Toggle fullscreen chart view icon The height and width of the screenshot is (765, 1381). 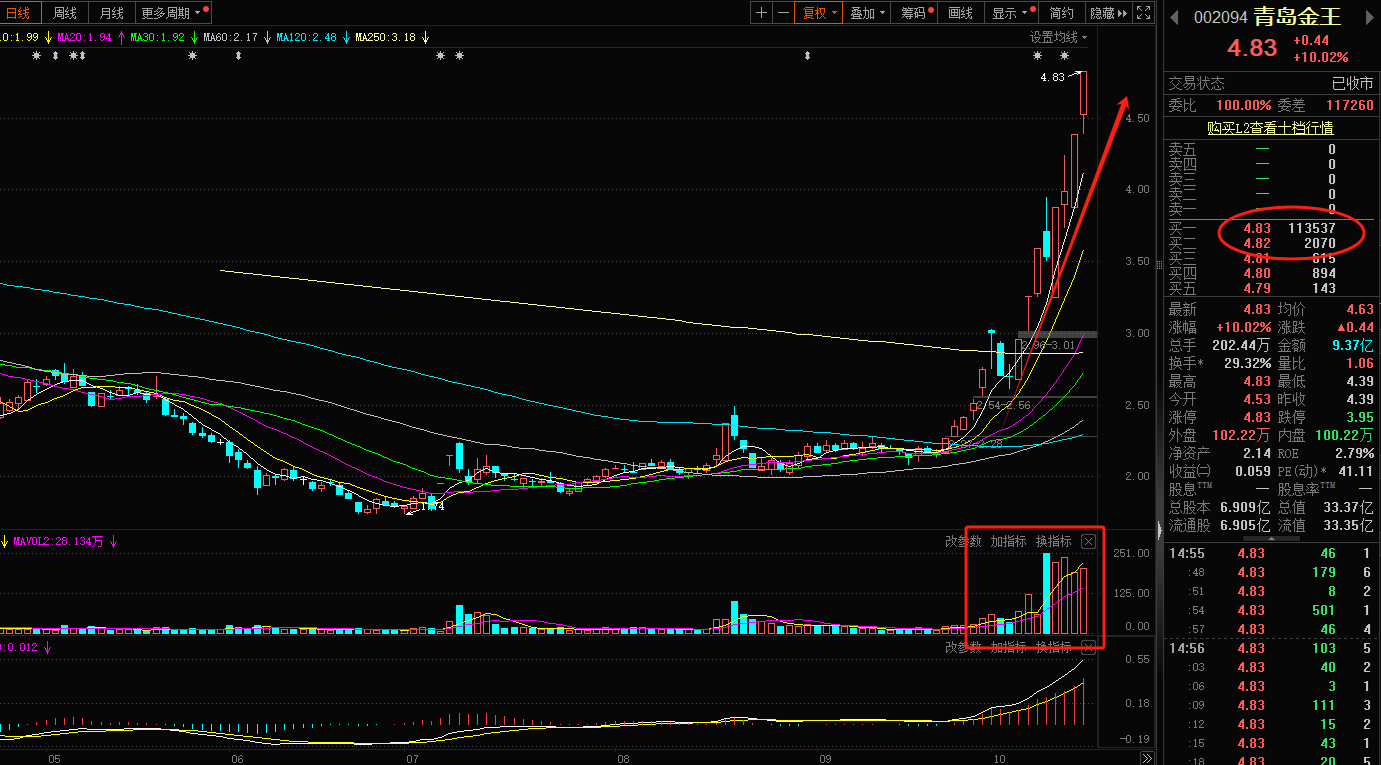coord(1143,13)
